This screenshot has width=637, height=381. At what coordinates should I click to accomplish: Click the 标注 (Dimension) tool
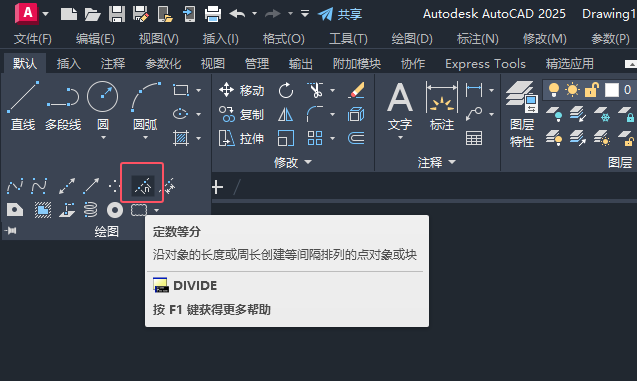click(442, 106)
